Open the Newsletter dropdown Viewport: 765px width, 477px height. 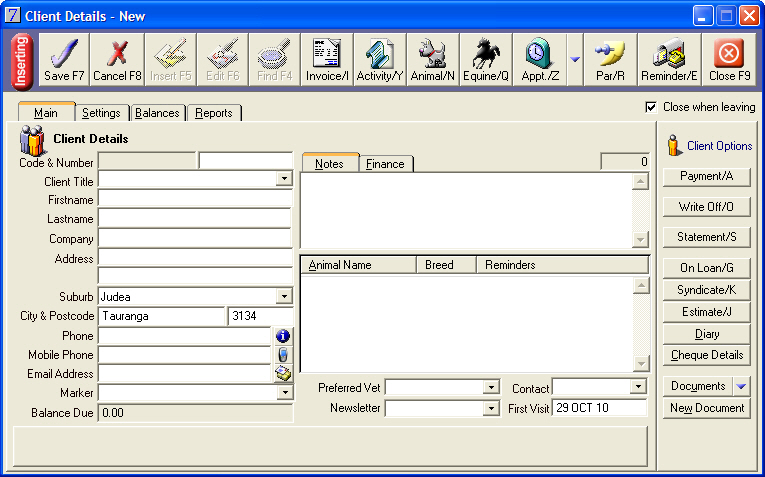491,408
